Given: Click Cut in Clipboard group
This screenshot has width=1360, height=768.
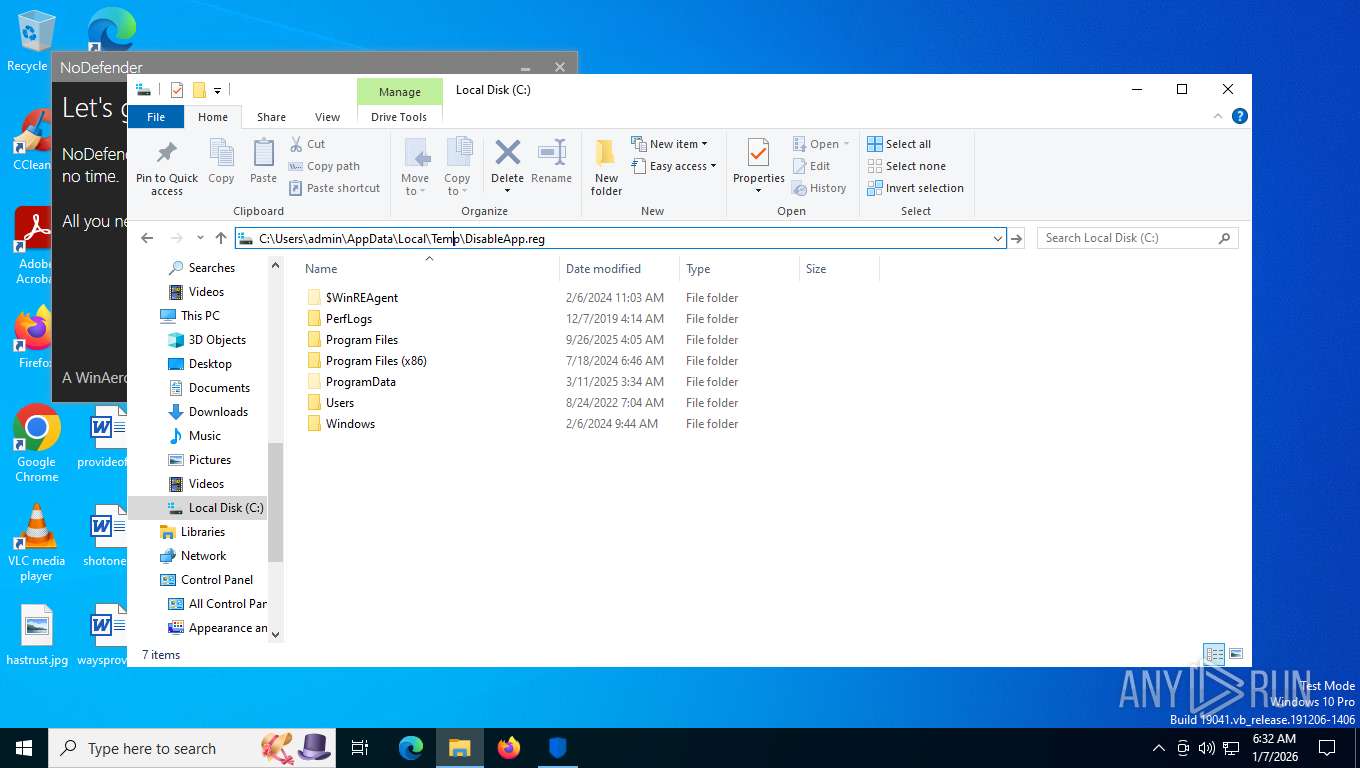Looking at the screenshot, I should pyautogui.click(x=308, y=144).
